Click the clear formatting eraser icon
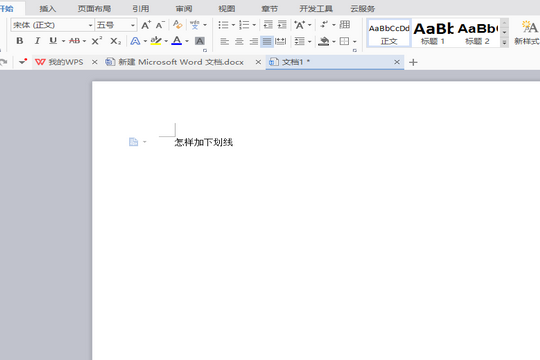Viewport: 540px width, 360px height. click(178, 24)
